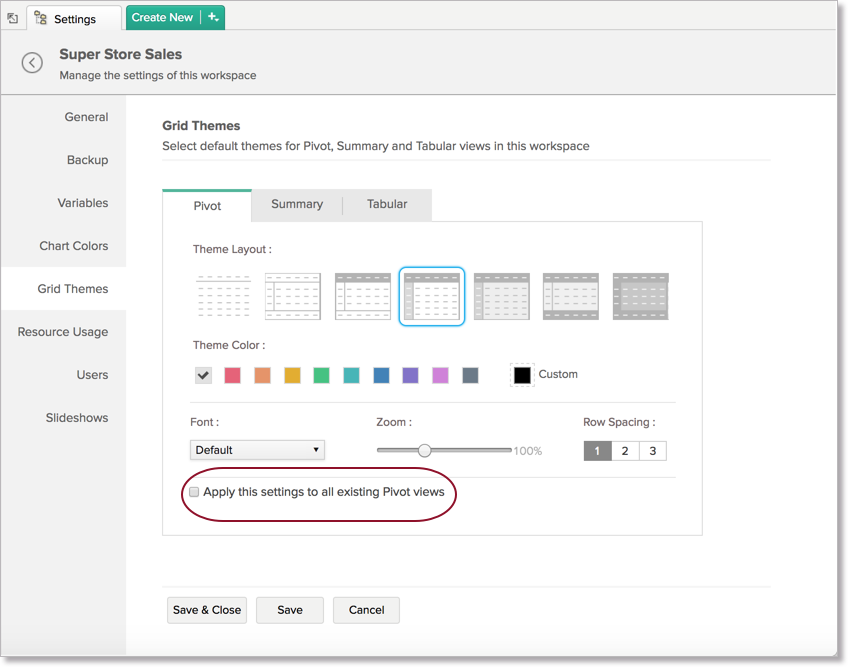Open Chart Colors in the sidebar
The image size is (848, 667).
(x=73, y=246)
